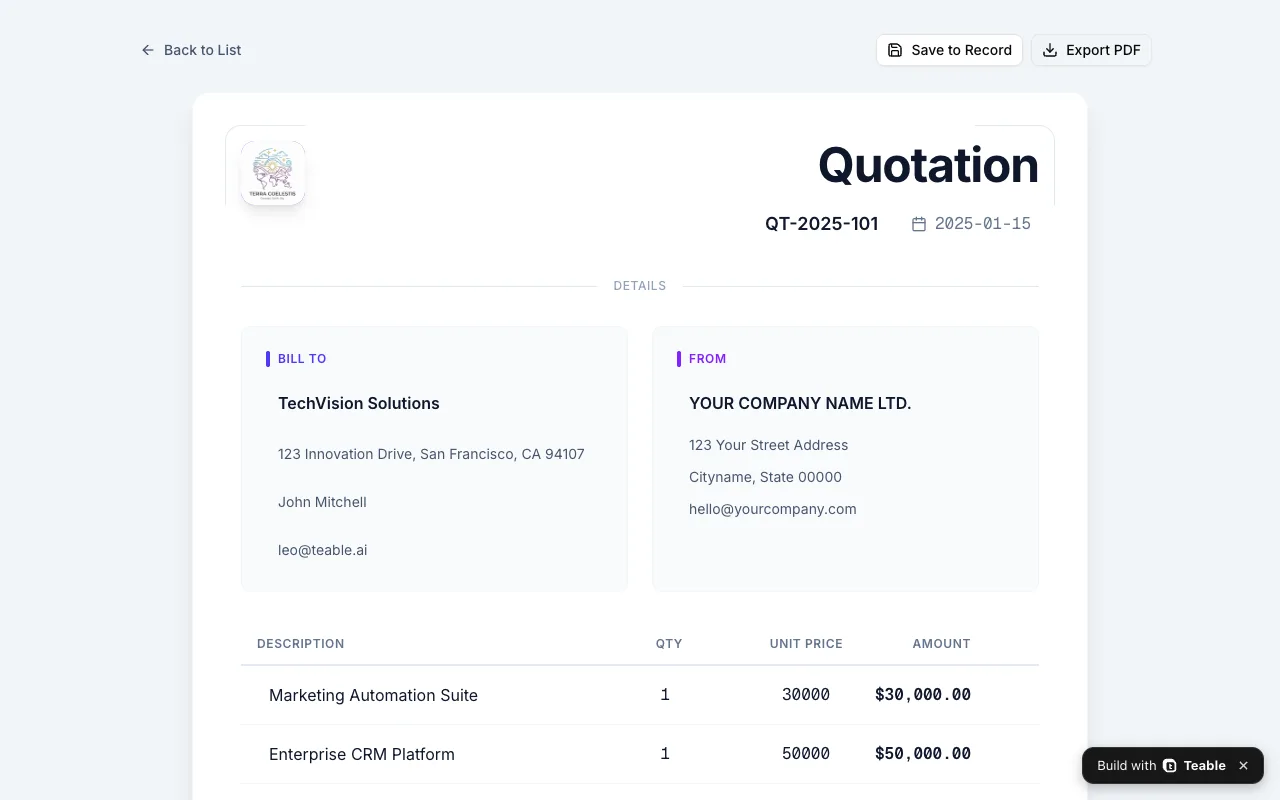
Task: Click the amount $30,000.00
Action: (x=923, y=695)
